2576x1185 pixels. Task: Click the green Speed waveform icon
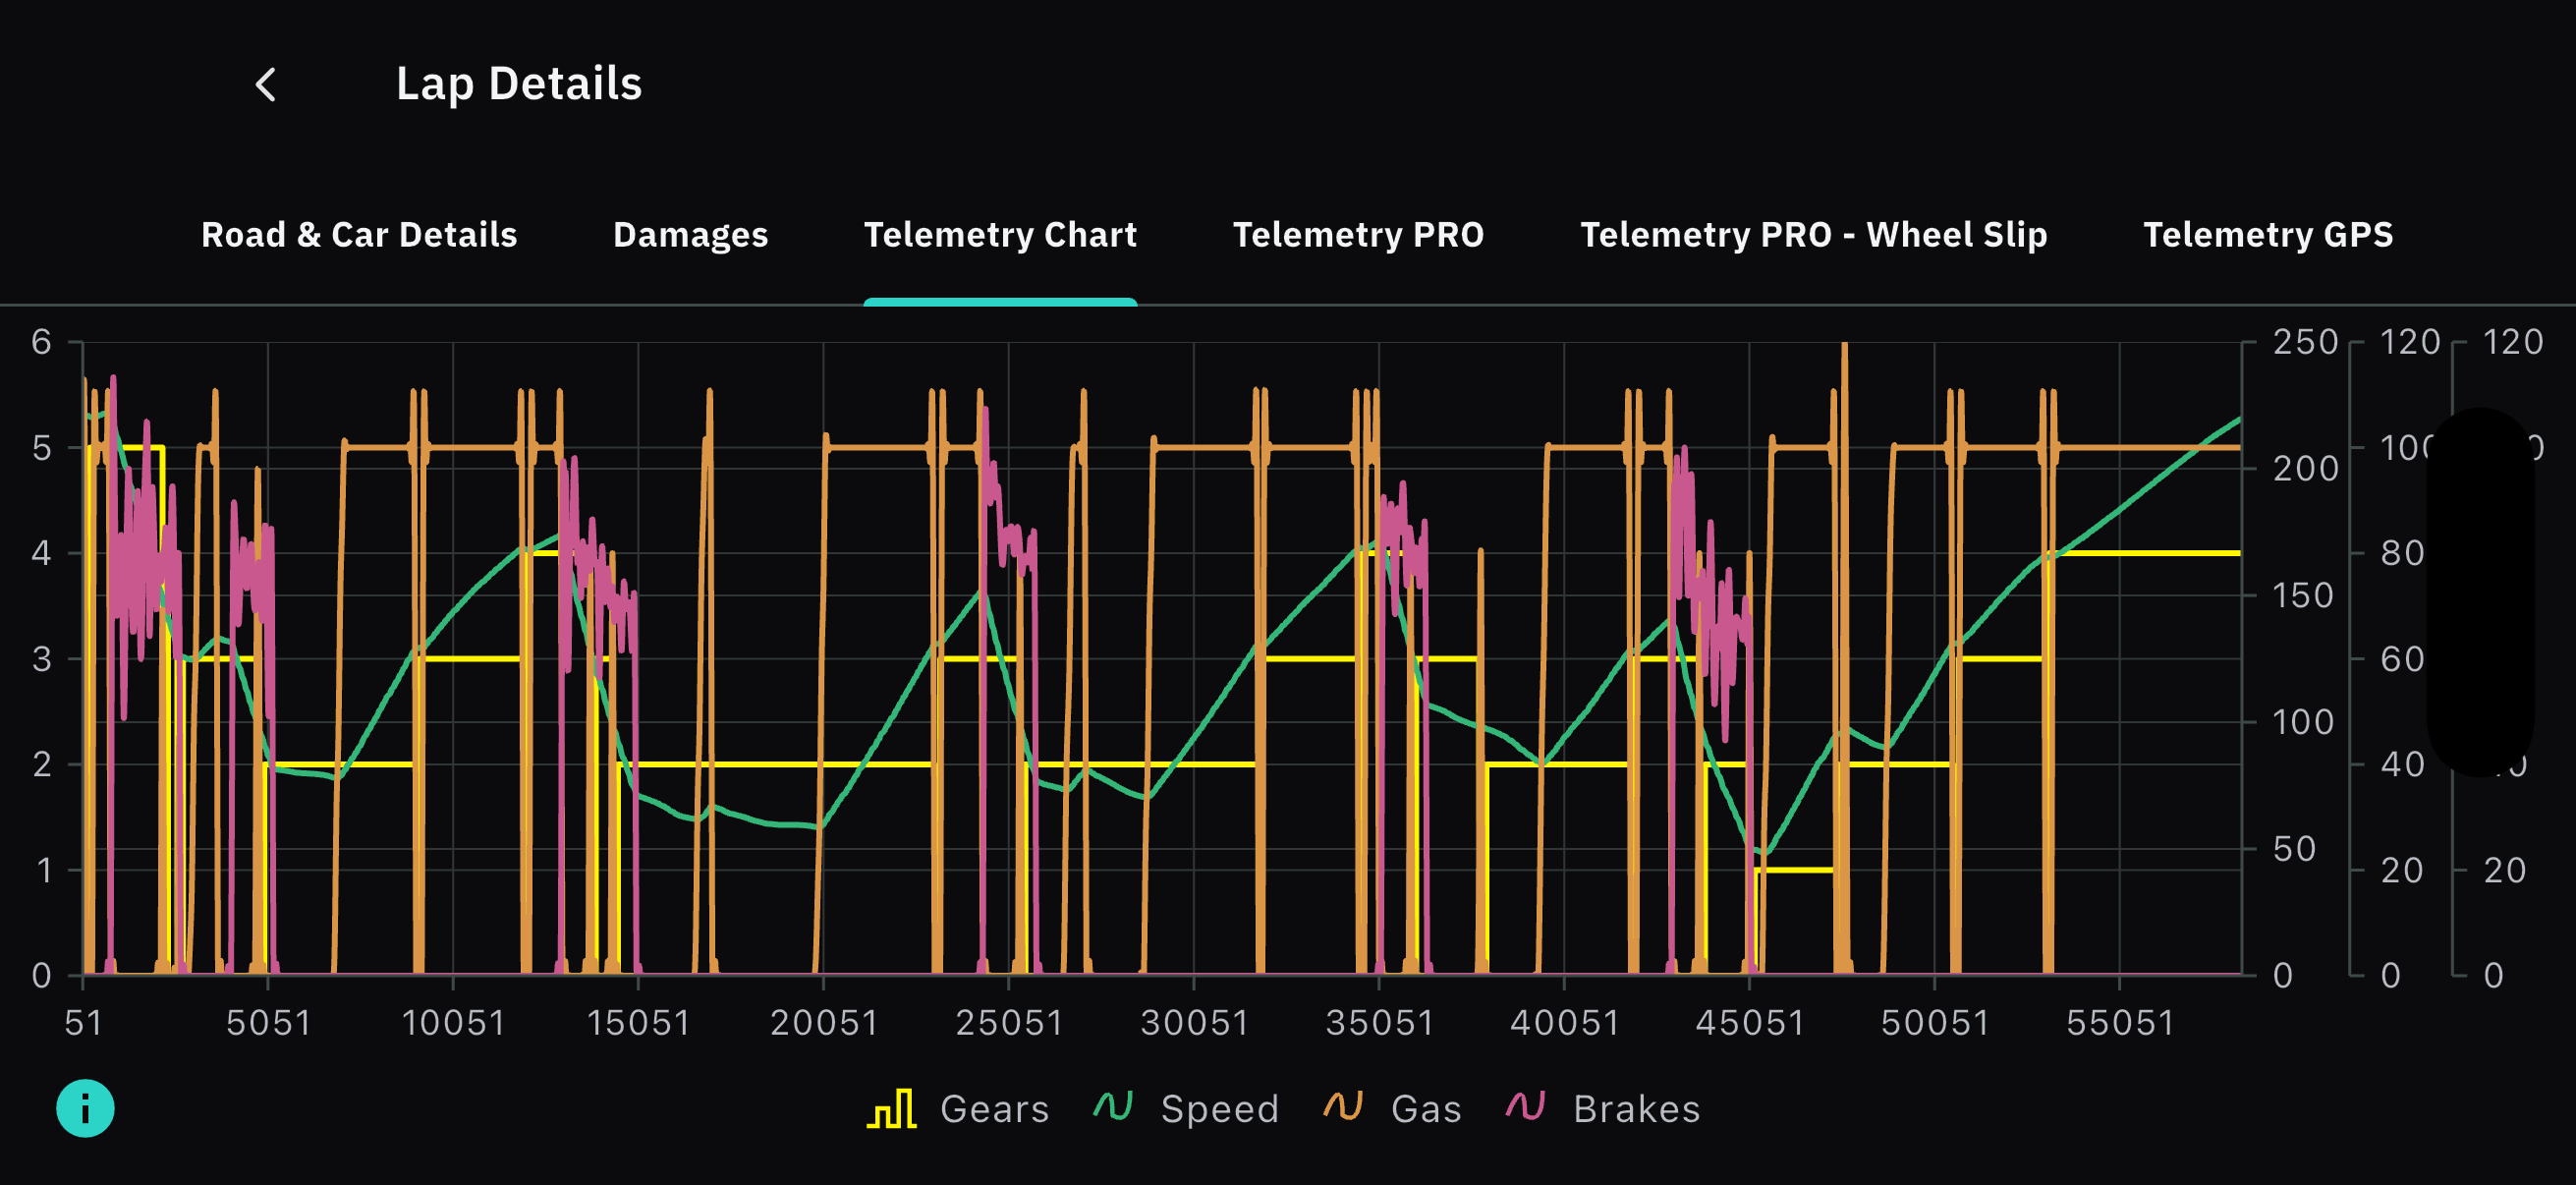click(x=1113, y=1107)
